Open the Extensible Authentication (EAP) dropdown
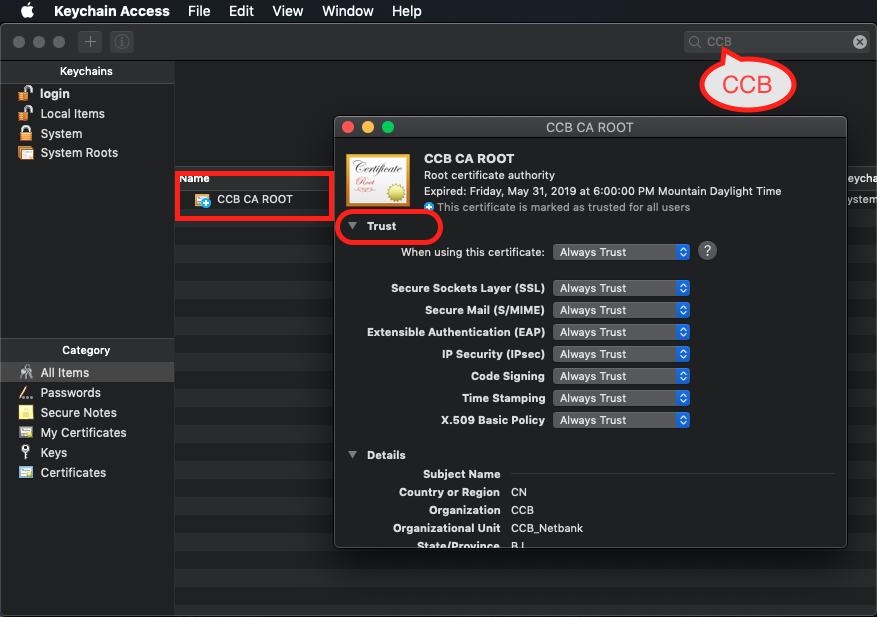The image size is (877, 617). [621, 332]
